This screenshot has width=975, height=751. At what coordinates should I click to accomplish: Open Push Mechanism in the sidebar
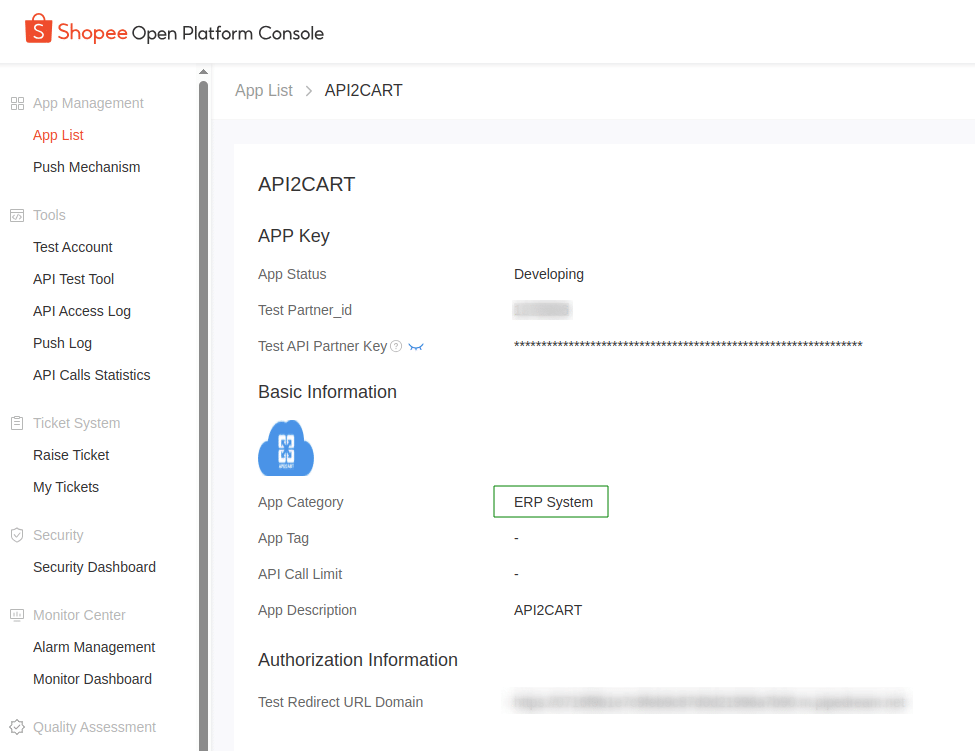(x=86, y=167)
